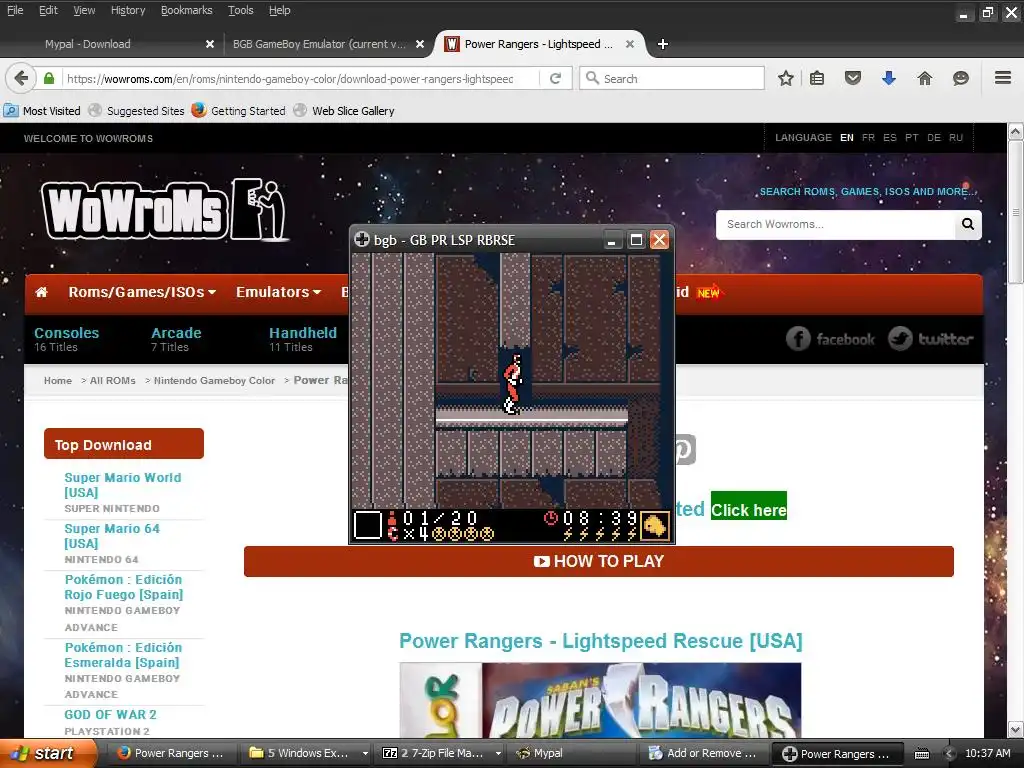Expand hidden system tray icons arrow
The width and height of the screenshot is (1024, 768).
tap(950, 754)
